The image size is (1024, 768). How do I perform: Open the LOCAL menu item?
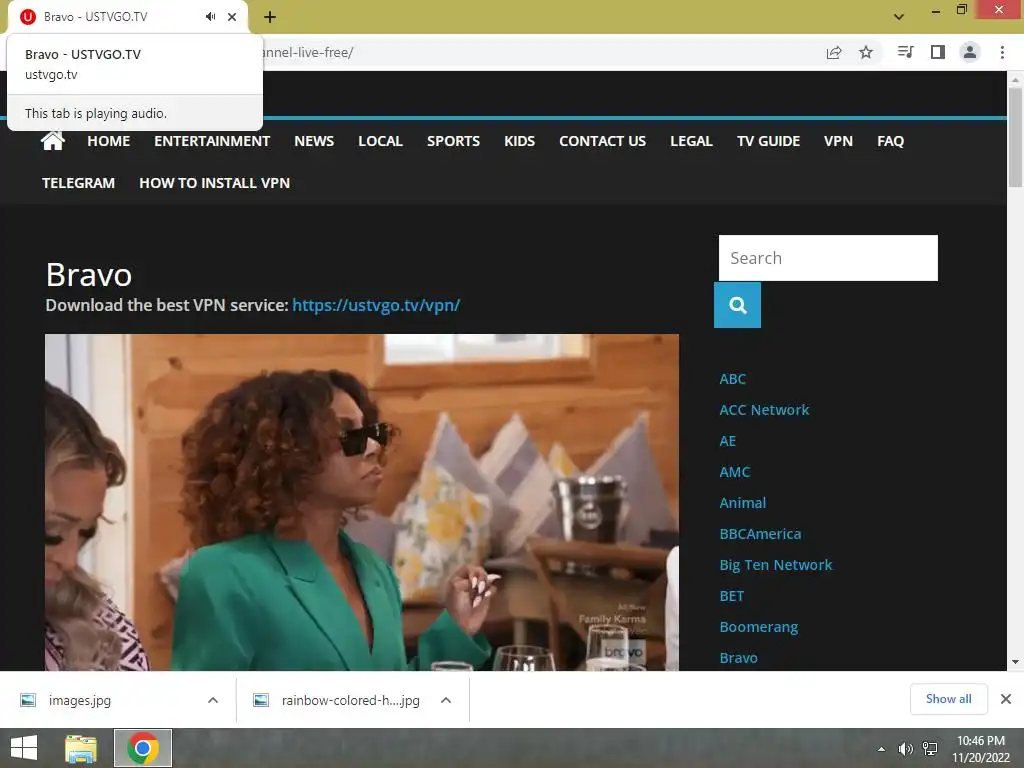pyautogui.click(x=380, y=141)
